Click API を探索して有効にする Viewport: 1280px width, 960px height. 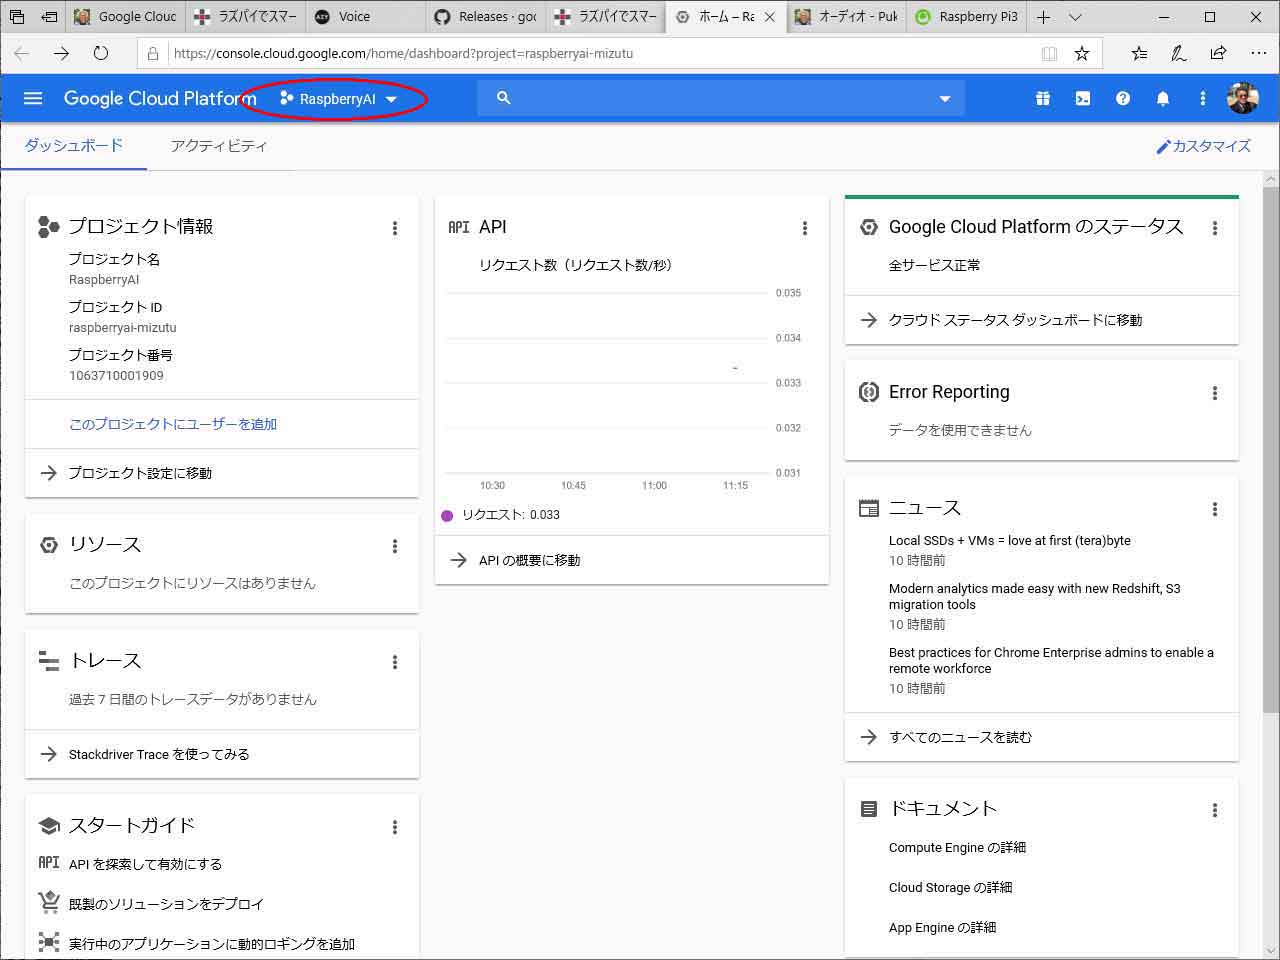pyautogui.click(x=145, y=864)
